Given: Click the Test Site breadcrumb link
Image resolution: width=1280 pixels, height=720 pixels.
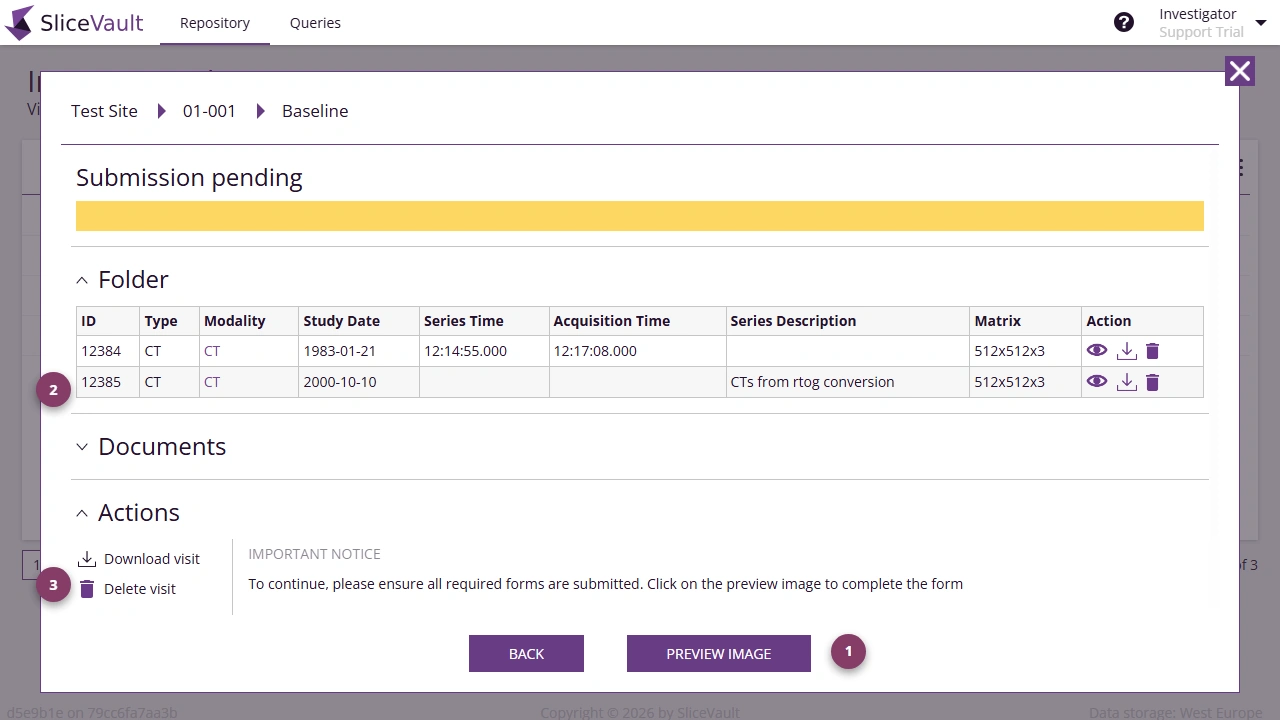Looking at the screenshot, I should pos(104,111).
